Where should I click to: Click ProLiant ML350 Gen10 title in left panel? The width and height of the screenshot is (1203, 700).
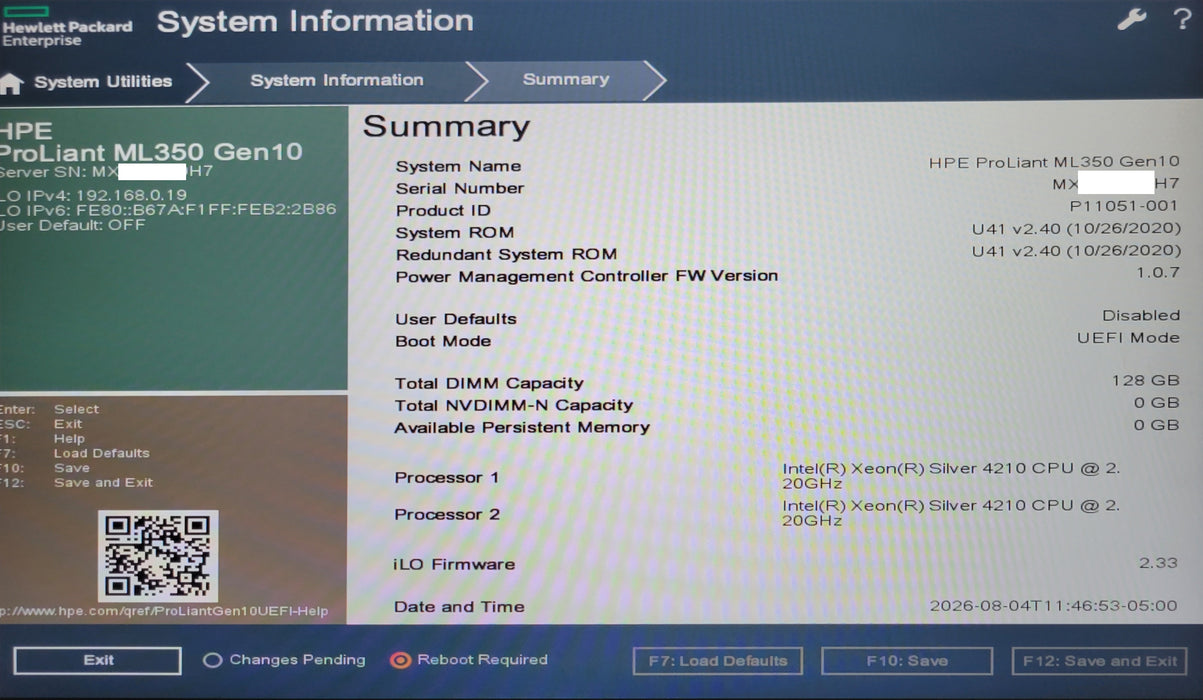coord(151,153)
